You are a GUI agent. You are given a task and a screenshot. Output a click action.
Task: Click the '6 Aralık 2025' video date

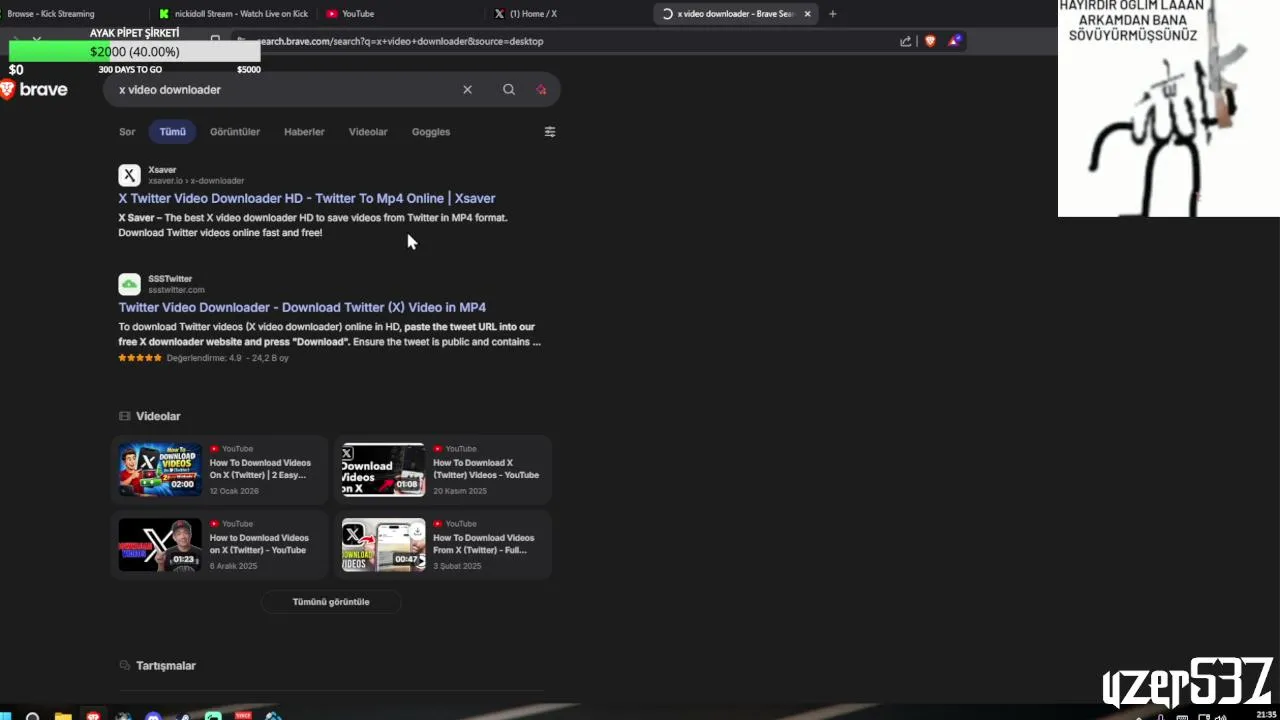click(x=233, y=566)
